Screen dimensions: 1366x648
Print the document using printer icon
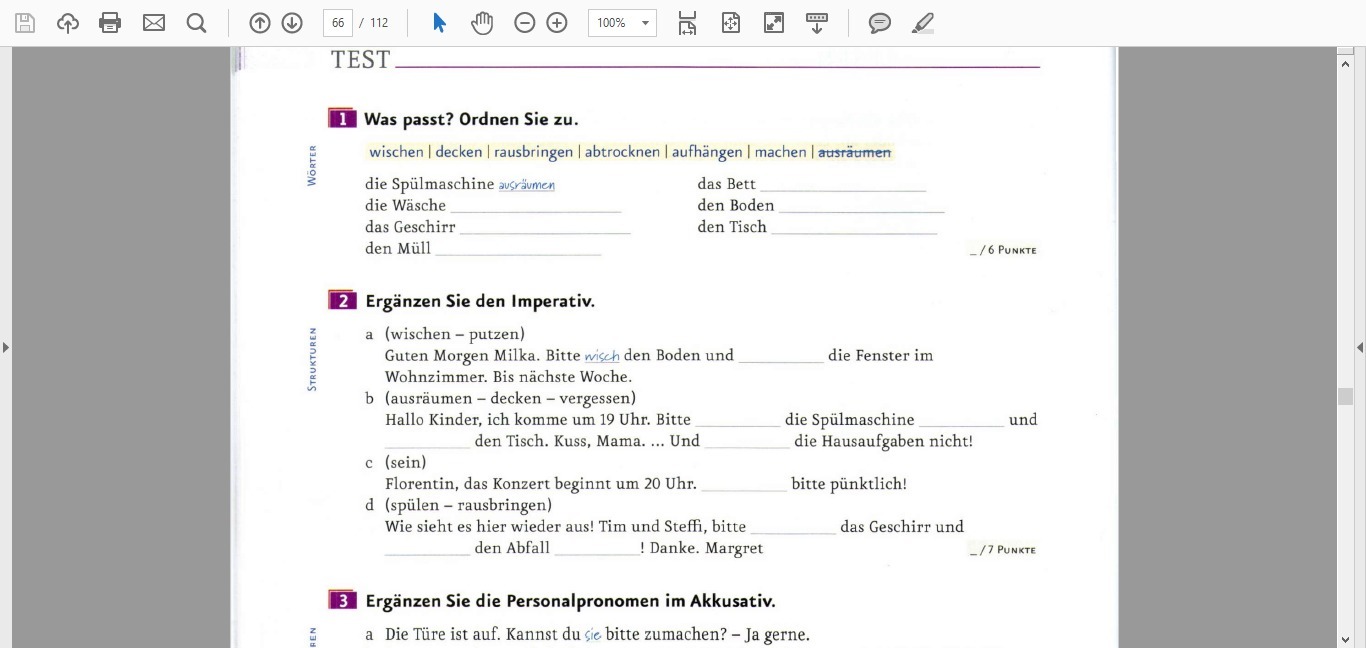pyautogui.click(x=110, y=23)
